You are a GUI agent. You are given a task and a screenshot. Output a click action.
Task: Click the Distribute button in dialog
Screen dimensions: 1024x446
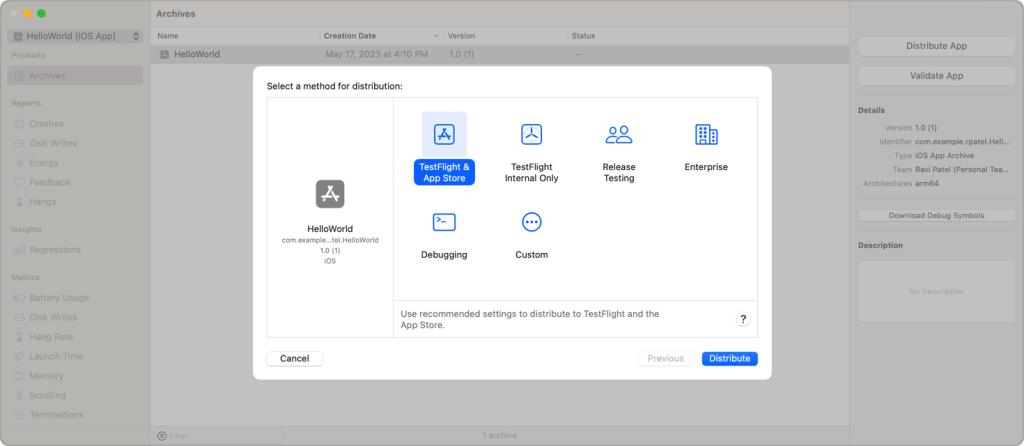pos(729,358)
